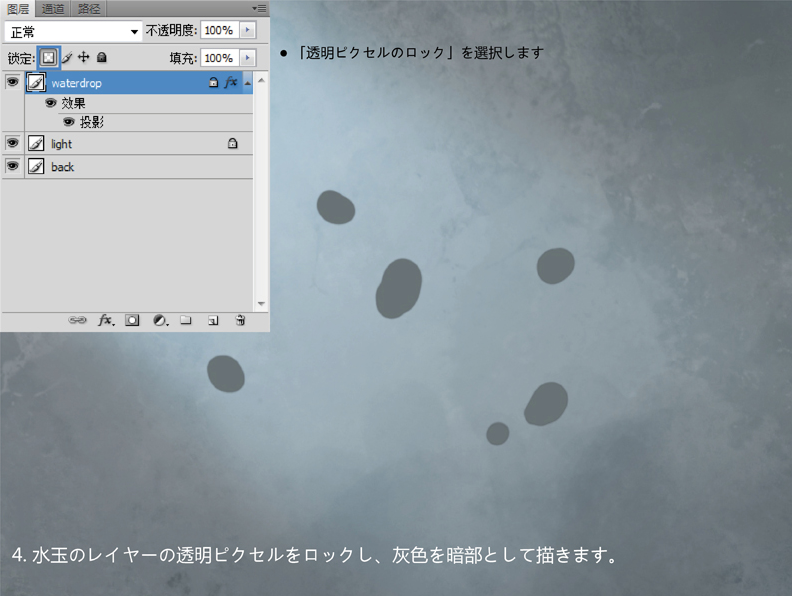Enable lock transparent pixels icon
The width and height of the screenshot is (792, 596).
pos(48,58)
